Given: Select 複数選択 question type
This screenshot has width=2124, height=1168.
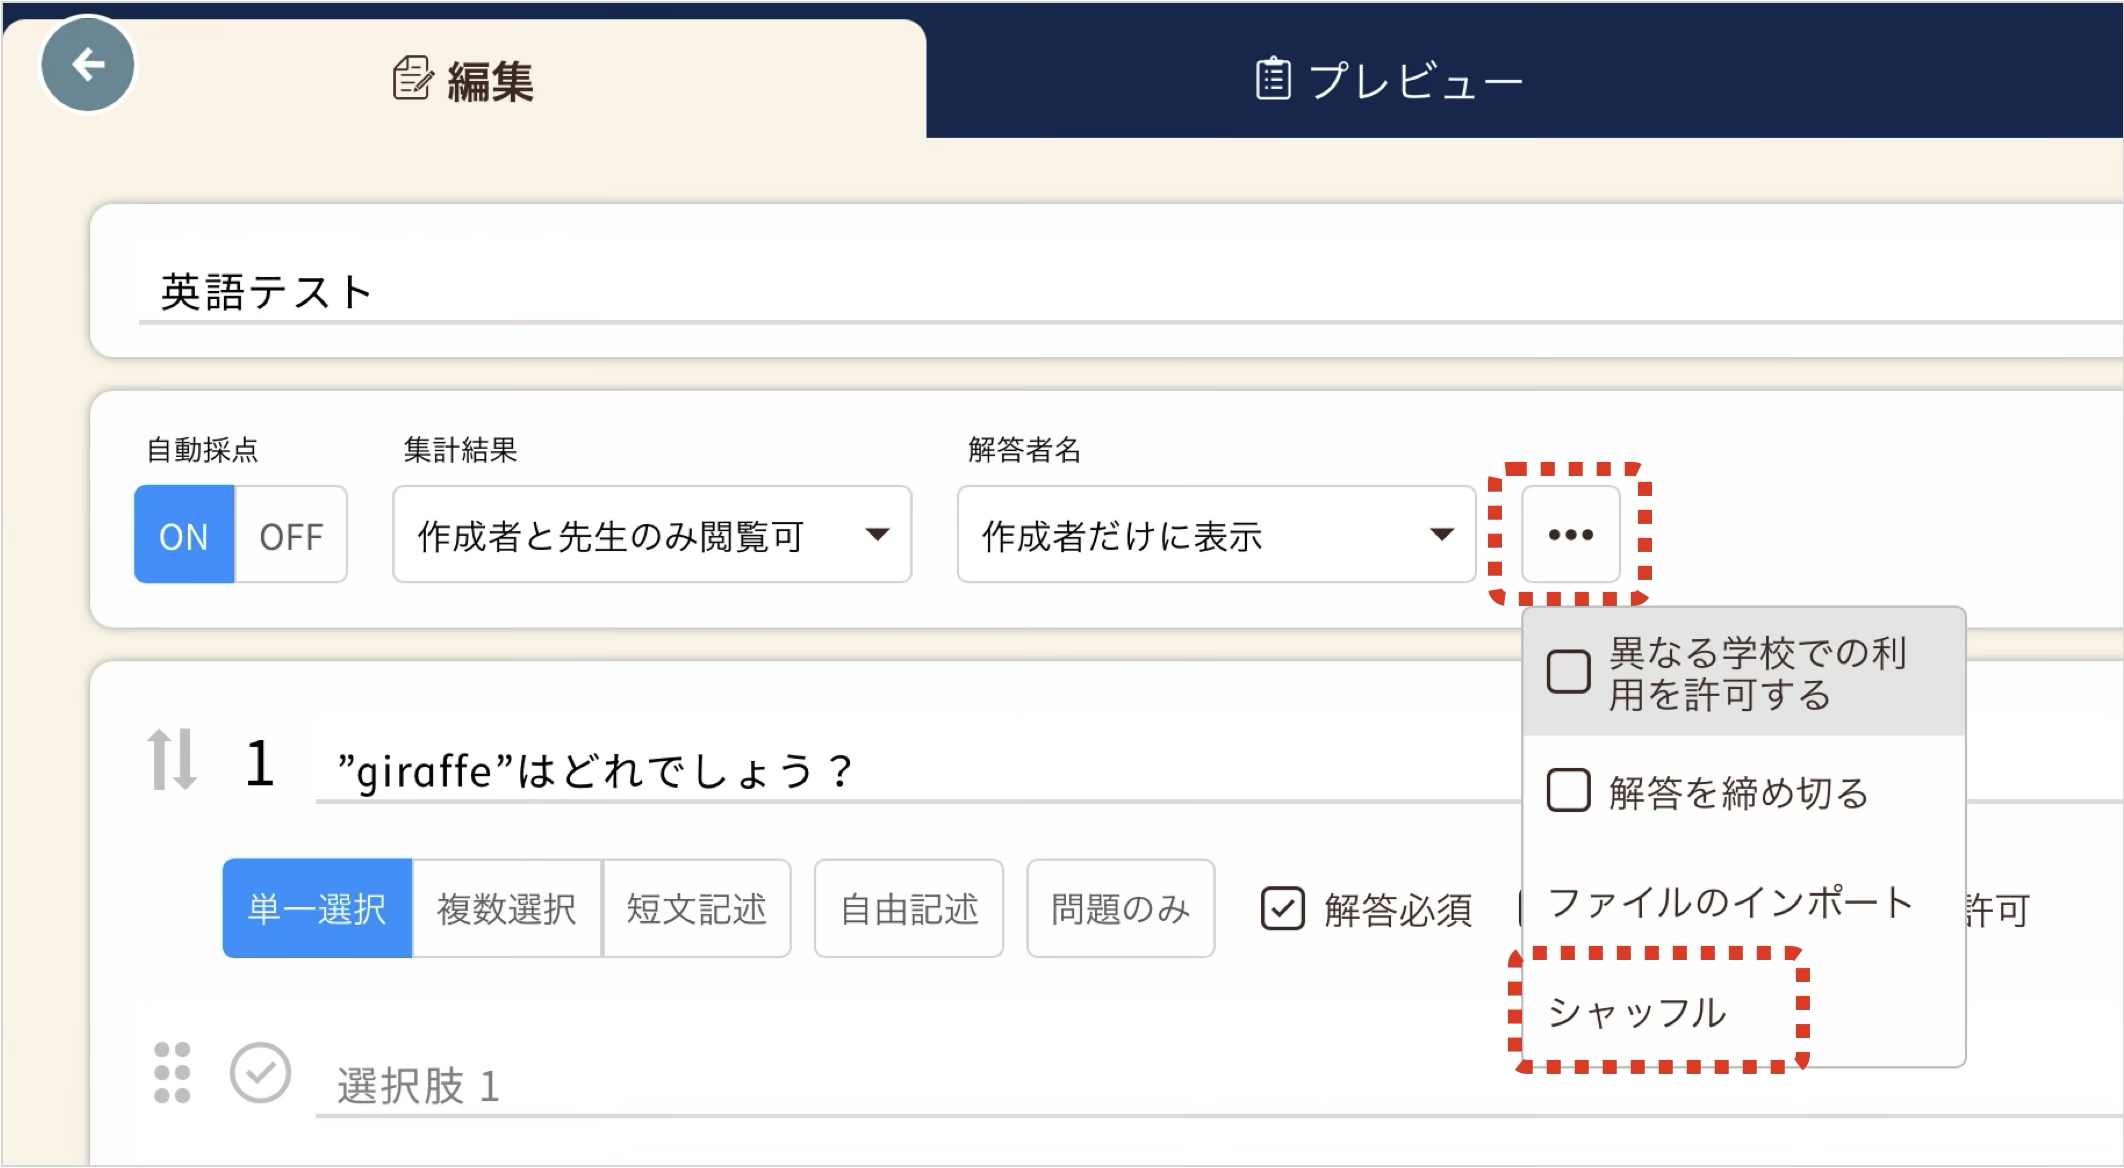Looking at the screenshot, I should tap(507, 909).
